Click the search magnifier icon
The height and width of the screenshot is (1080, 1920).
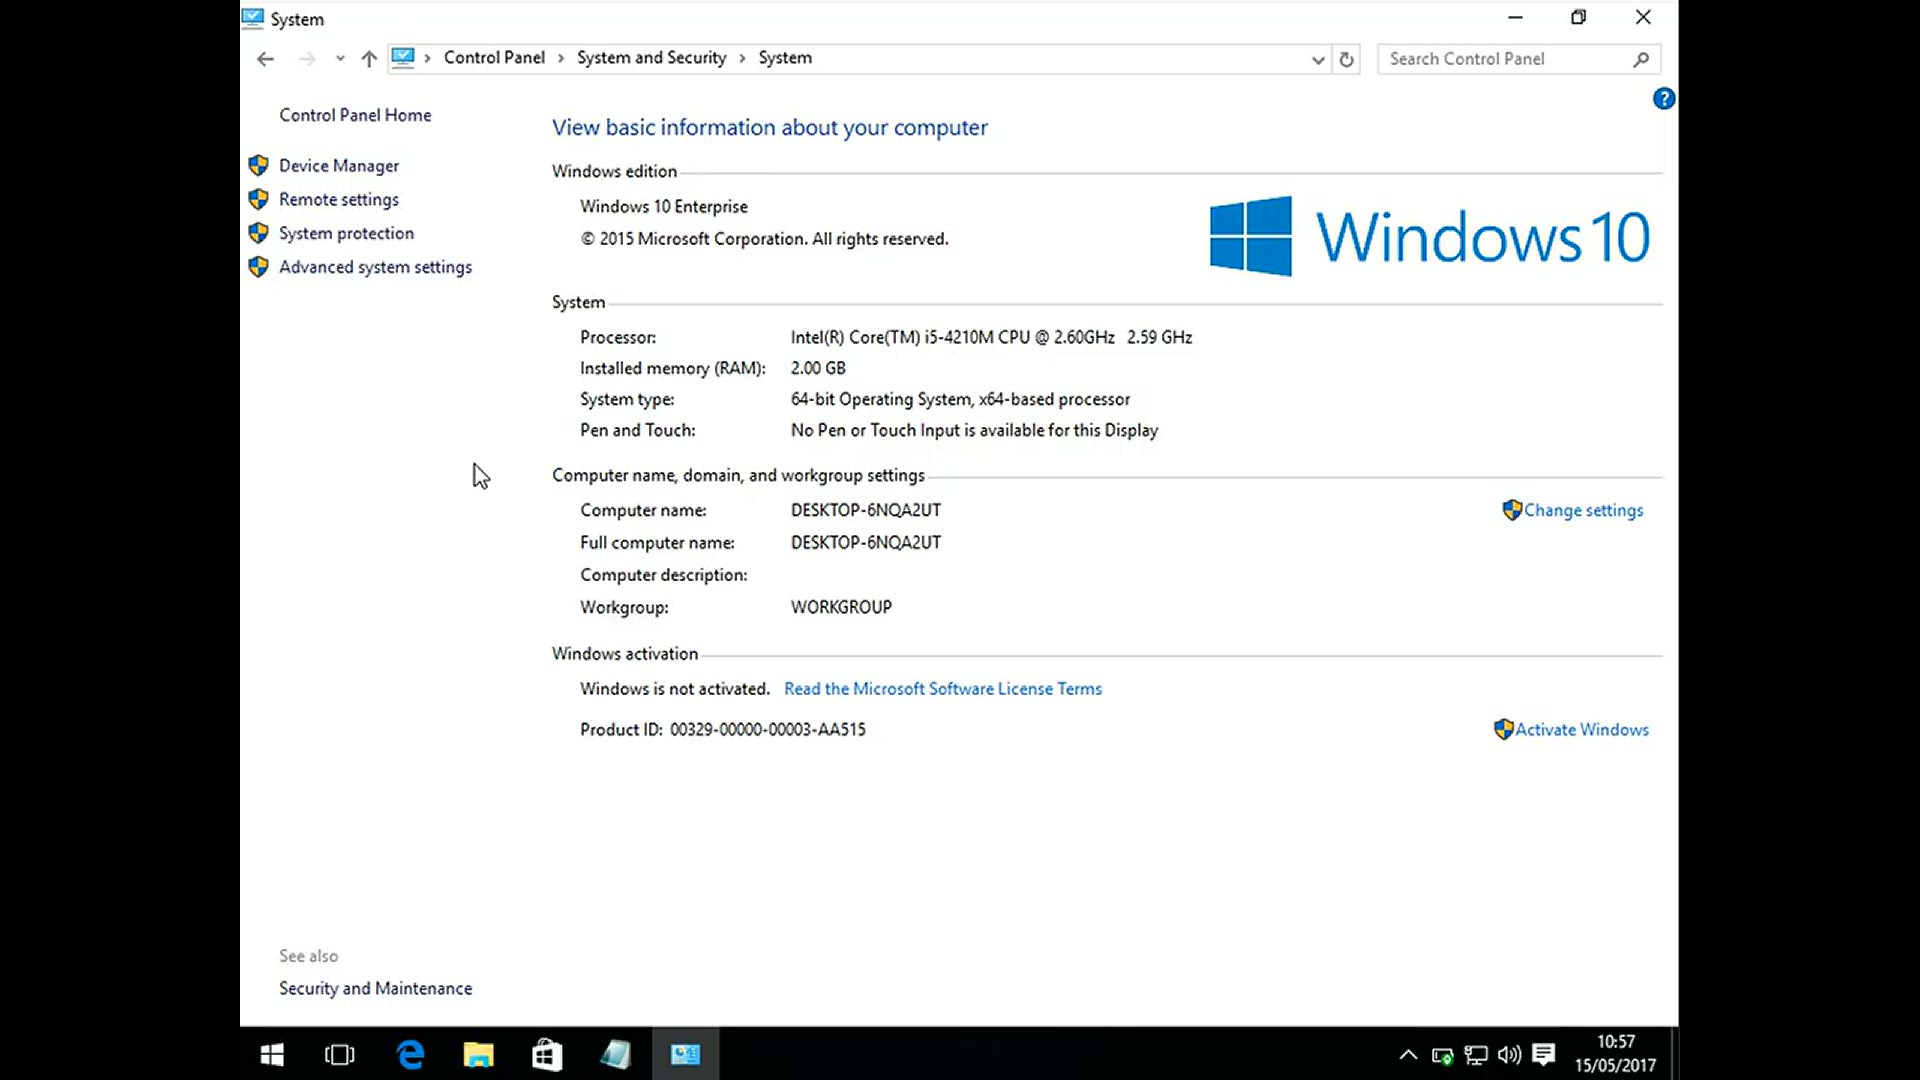(x=1641, y=59)
